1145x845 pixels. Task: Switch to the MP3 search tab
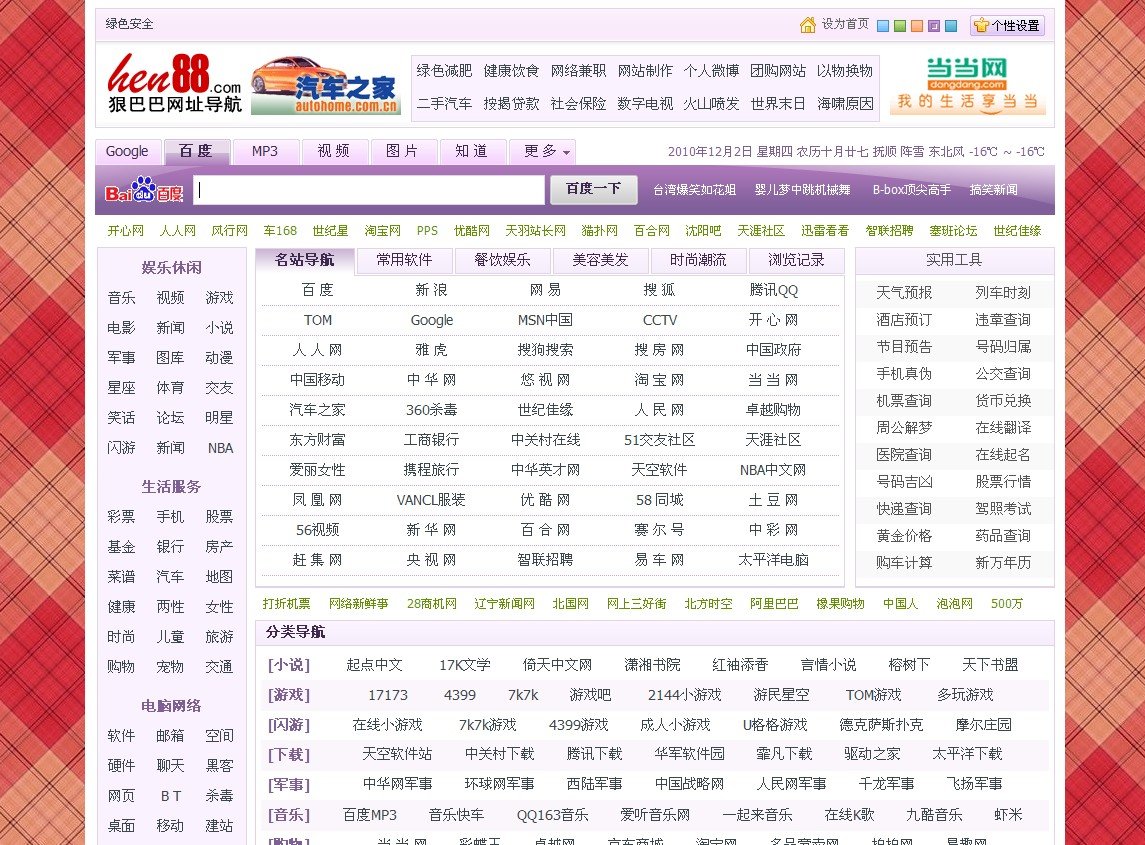coord(264,151)
